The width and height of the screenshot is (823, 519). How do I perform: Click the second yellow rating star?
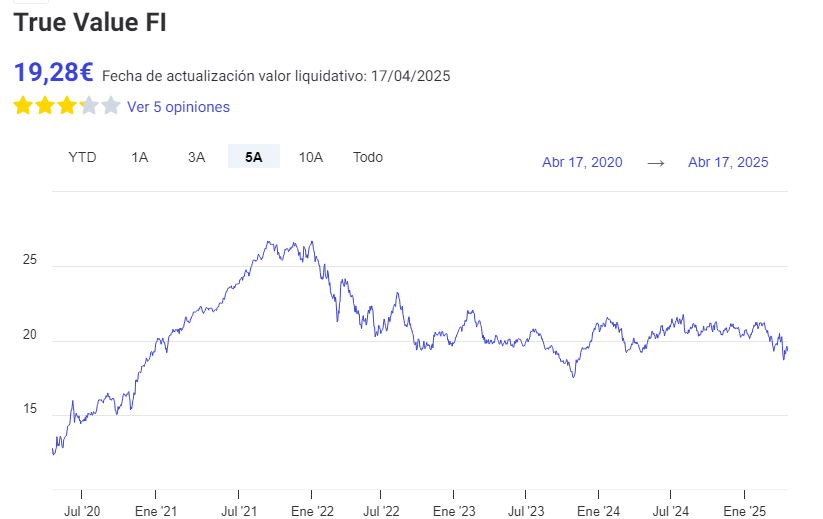pos(45,106)
